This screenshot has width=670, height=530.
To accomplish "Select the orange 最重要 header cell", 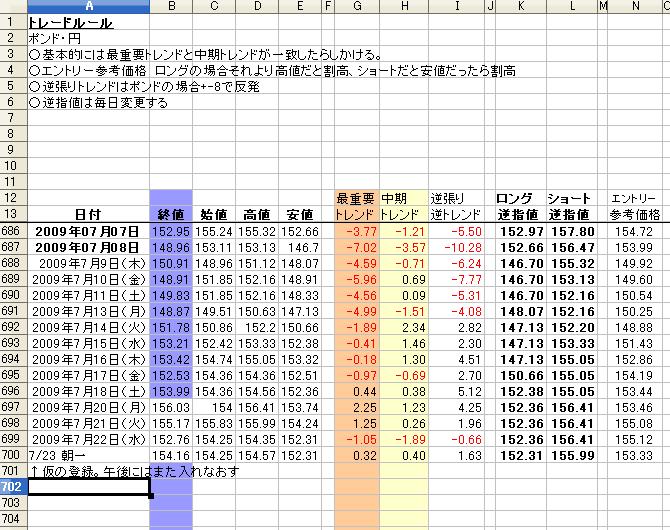I will (x=355, y=198).
